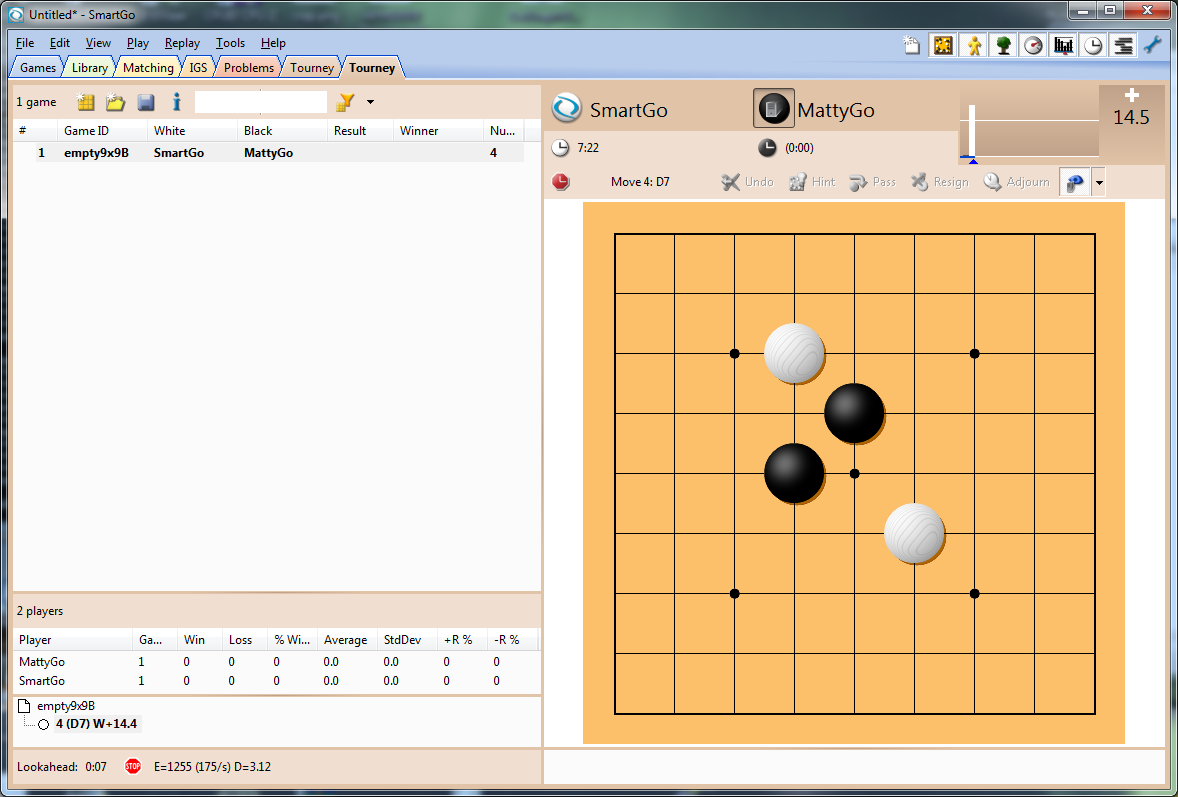The height and width of the screenshot is (797, 1178).
Task: Click the Hint button
Action: pyautogui.click(x=812, y=182)
